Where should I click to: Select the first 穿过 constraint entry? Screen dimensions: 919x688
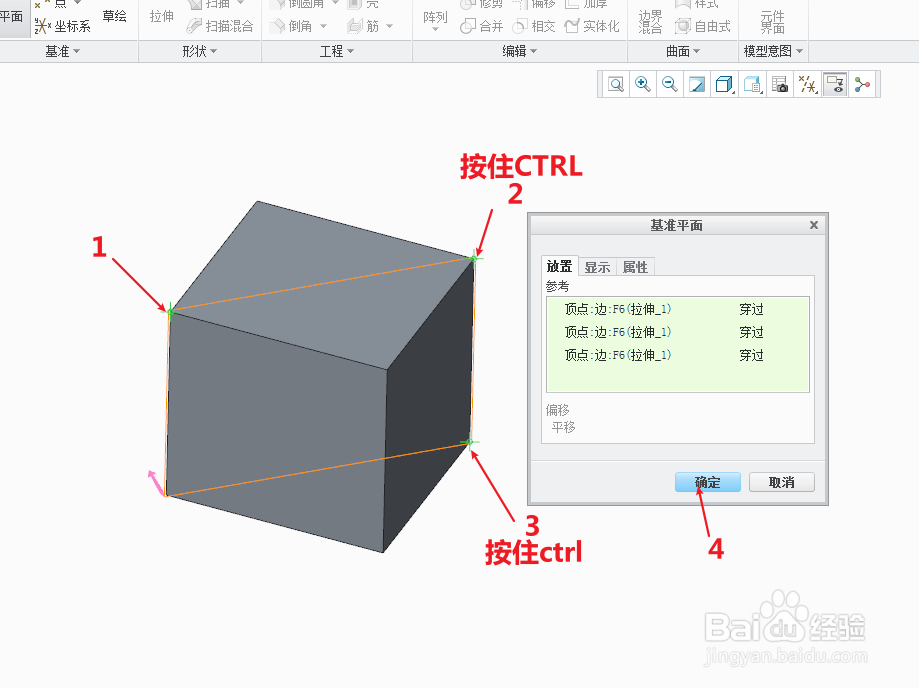tap(751, 310)
